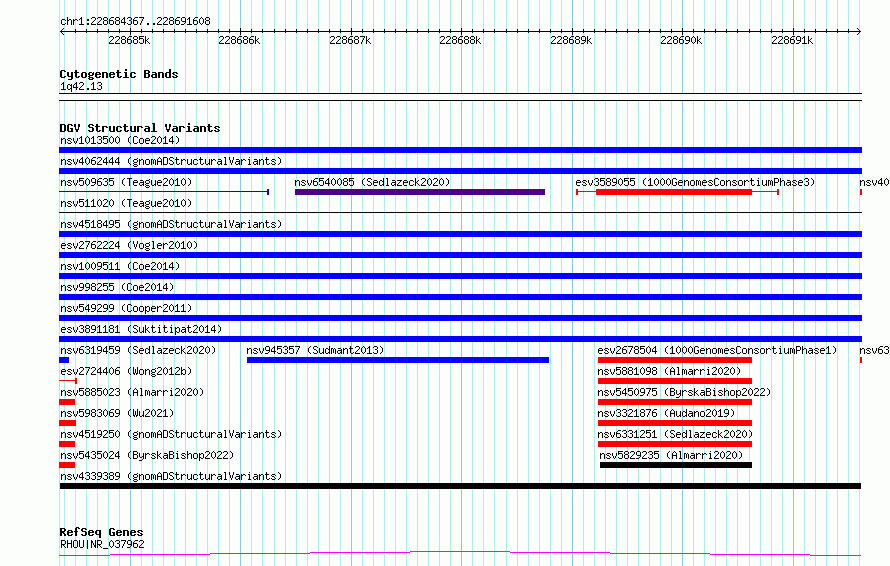
Task: Click the RHOU|NR_037962 gene label
Action: point(102,544)
